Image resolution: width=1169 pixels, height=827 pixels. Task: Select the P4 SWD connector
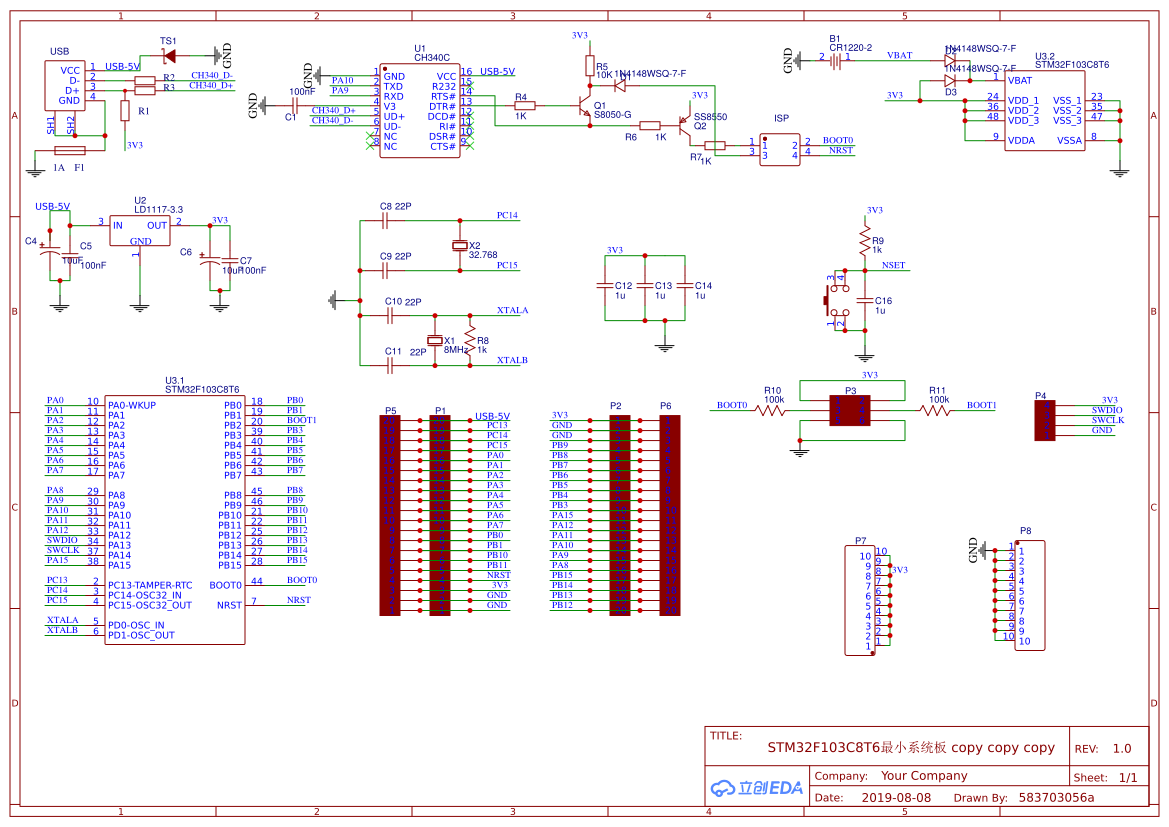coord(1043,420)
